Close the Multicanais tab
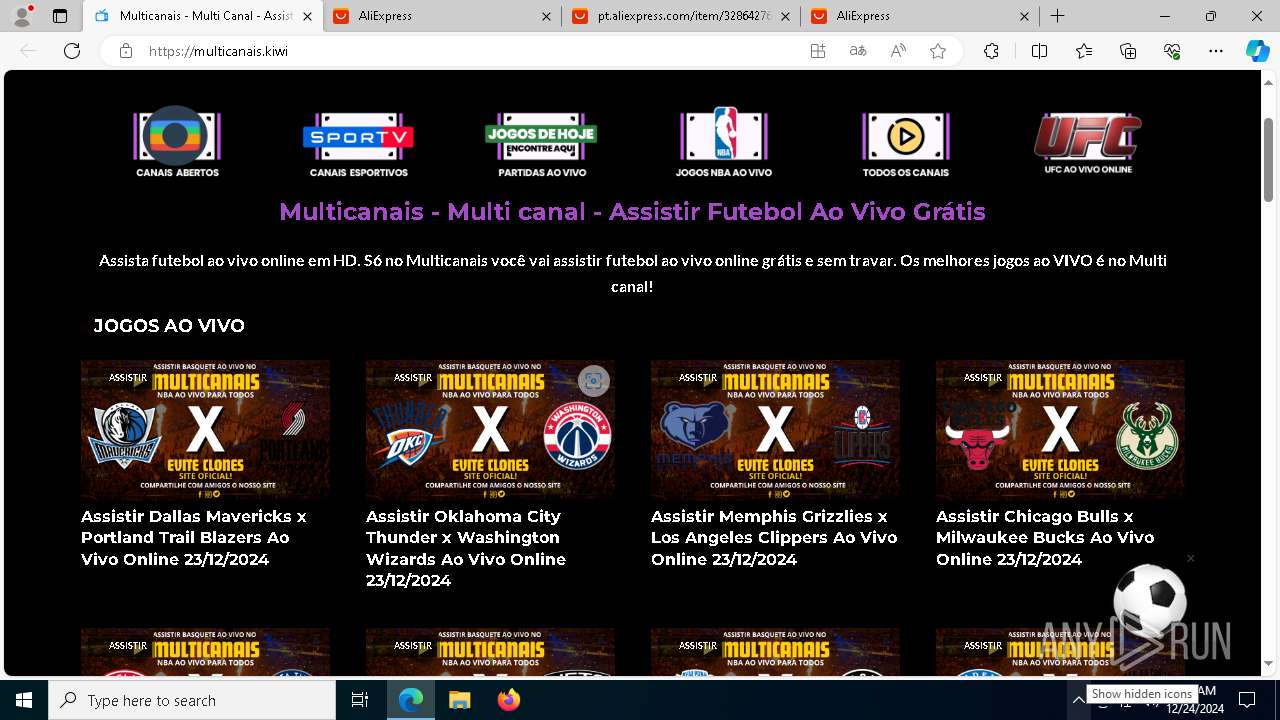The height and width of the screenshot is (720, 1280). click(307, 16)
